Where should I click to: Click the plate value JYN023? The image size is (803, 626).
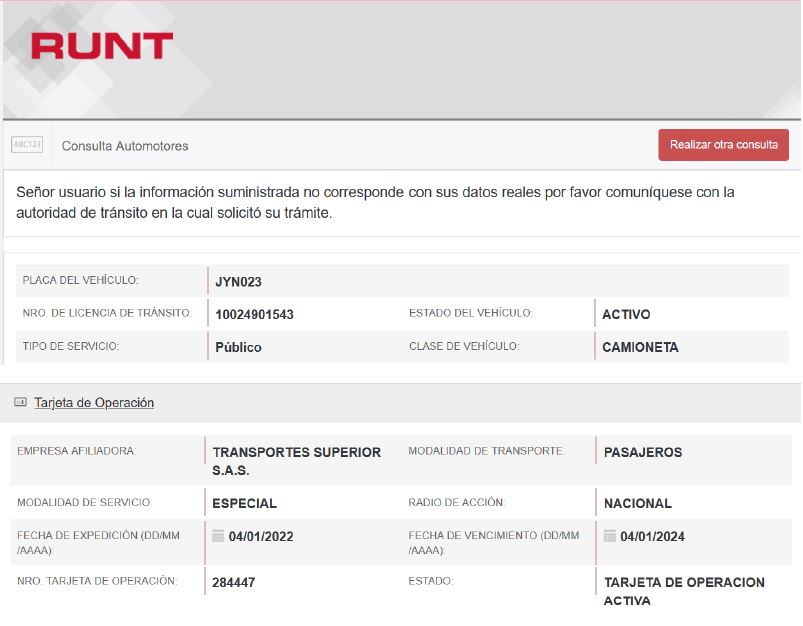(238, 282)
